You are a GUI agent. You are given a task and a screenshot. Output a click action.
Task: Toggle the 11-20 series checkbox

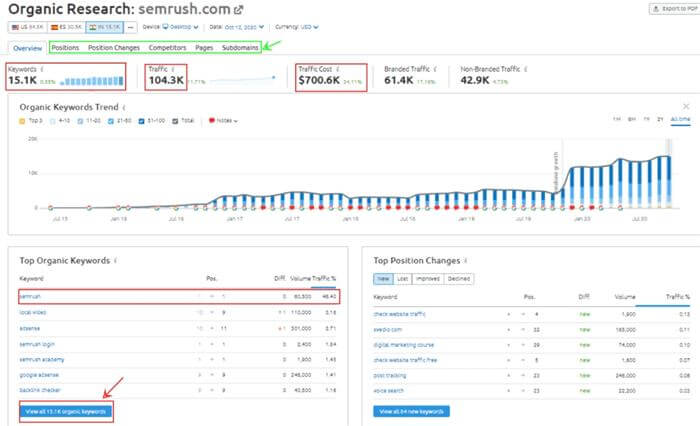coord(80,121)
